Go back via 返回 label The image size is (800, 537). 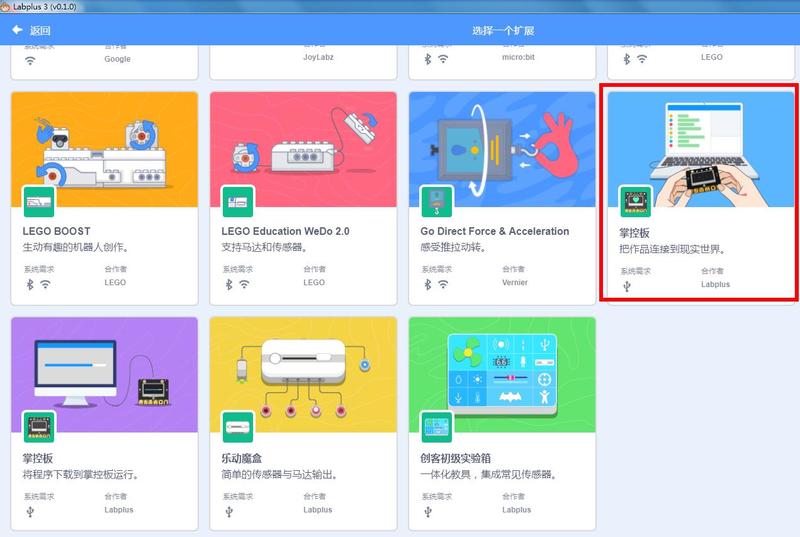pyautogui.click(x=40, y=31)
